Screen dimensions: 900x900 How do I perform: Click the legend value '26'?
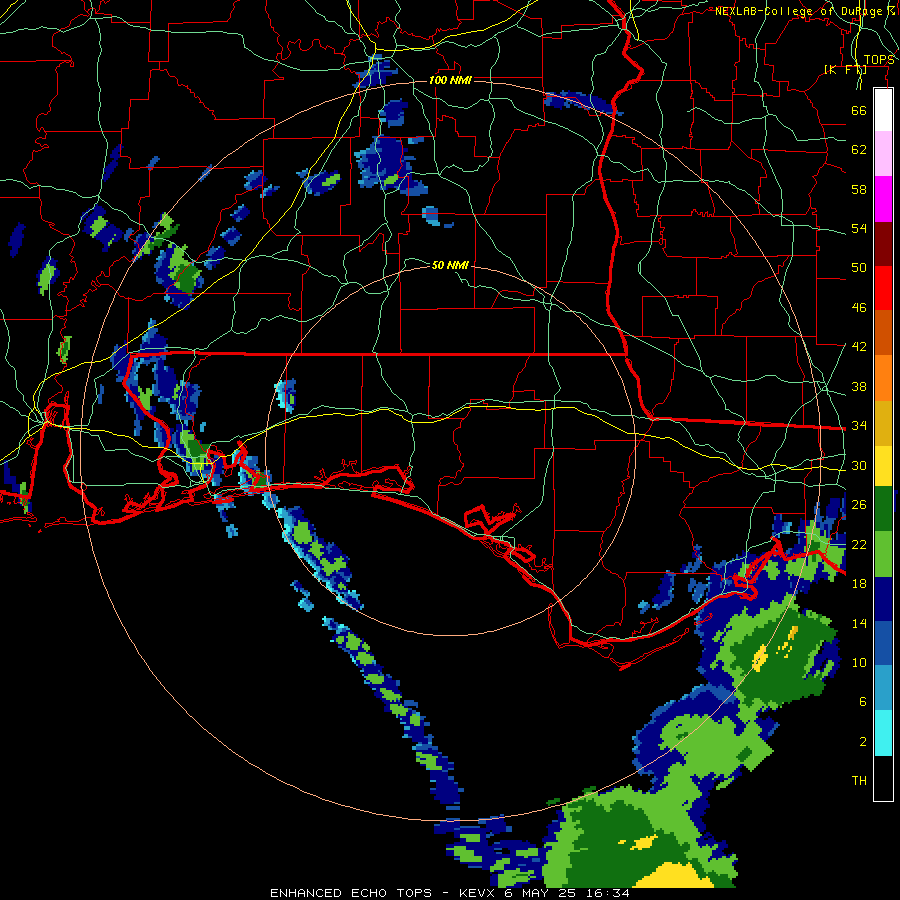[x=859, y=505]
